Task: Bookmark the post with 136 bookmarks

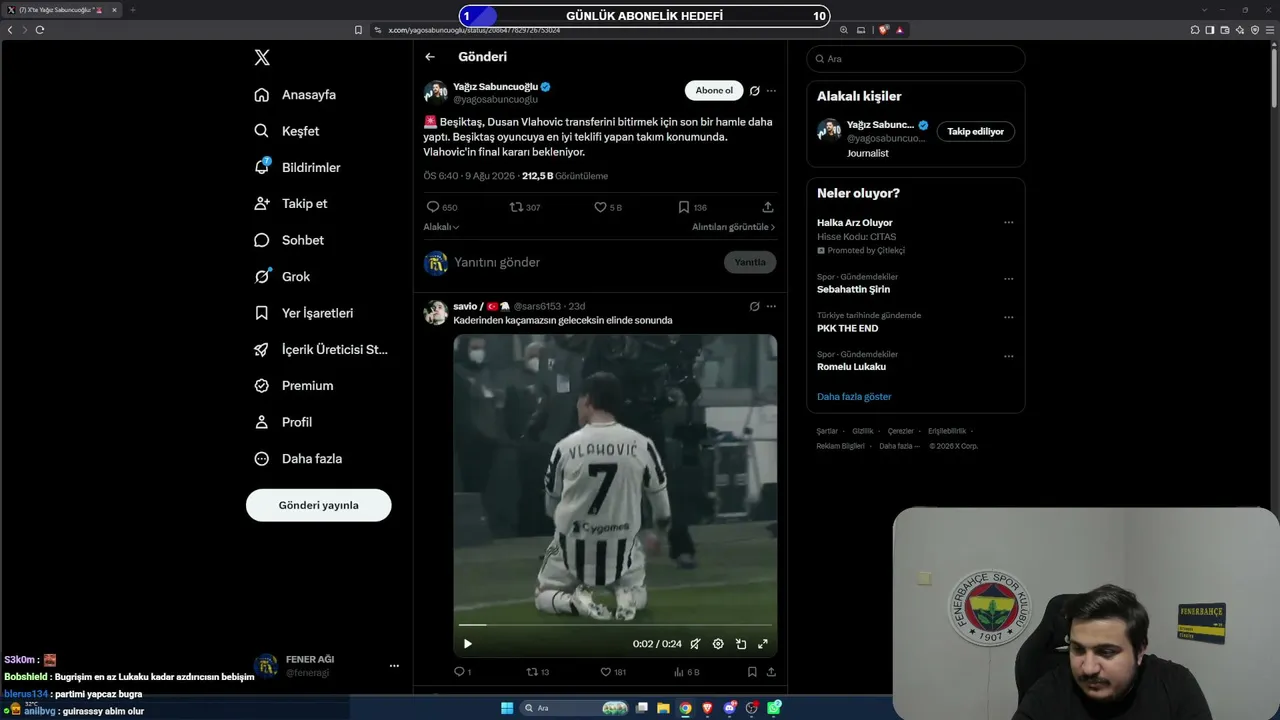Action: pyautogui.click(x=684, y=207)
